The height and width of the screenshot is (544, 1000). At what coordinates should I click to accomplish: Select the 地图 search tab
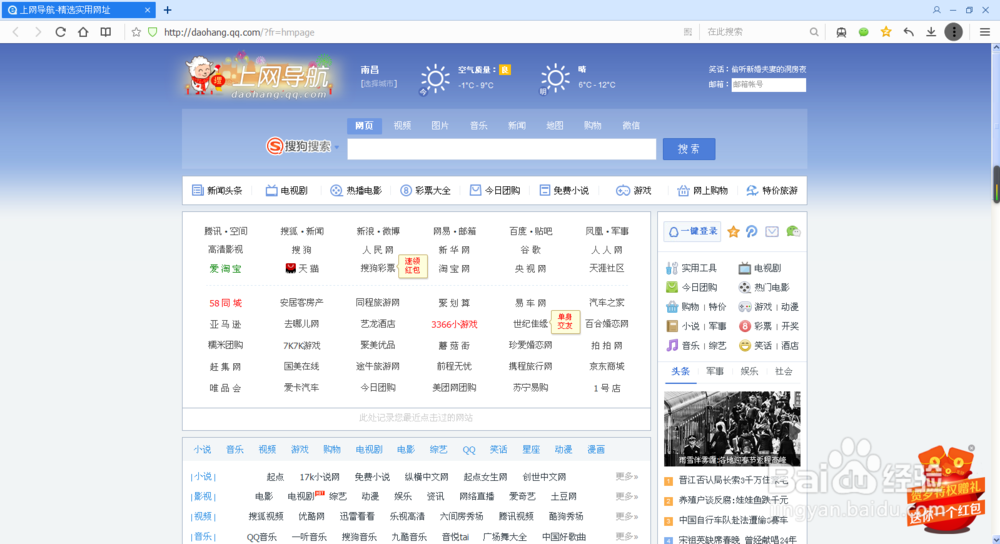555,126
